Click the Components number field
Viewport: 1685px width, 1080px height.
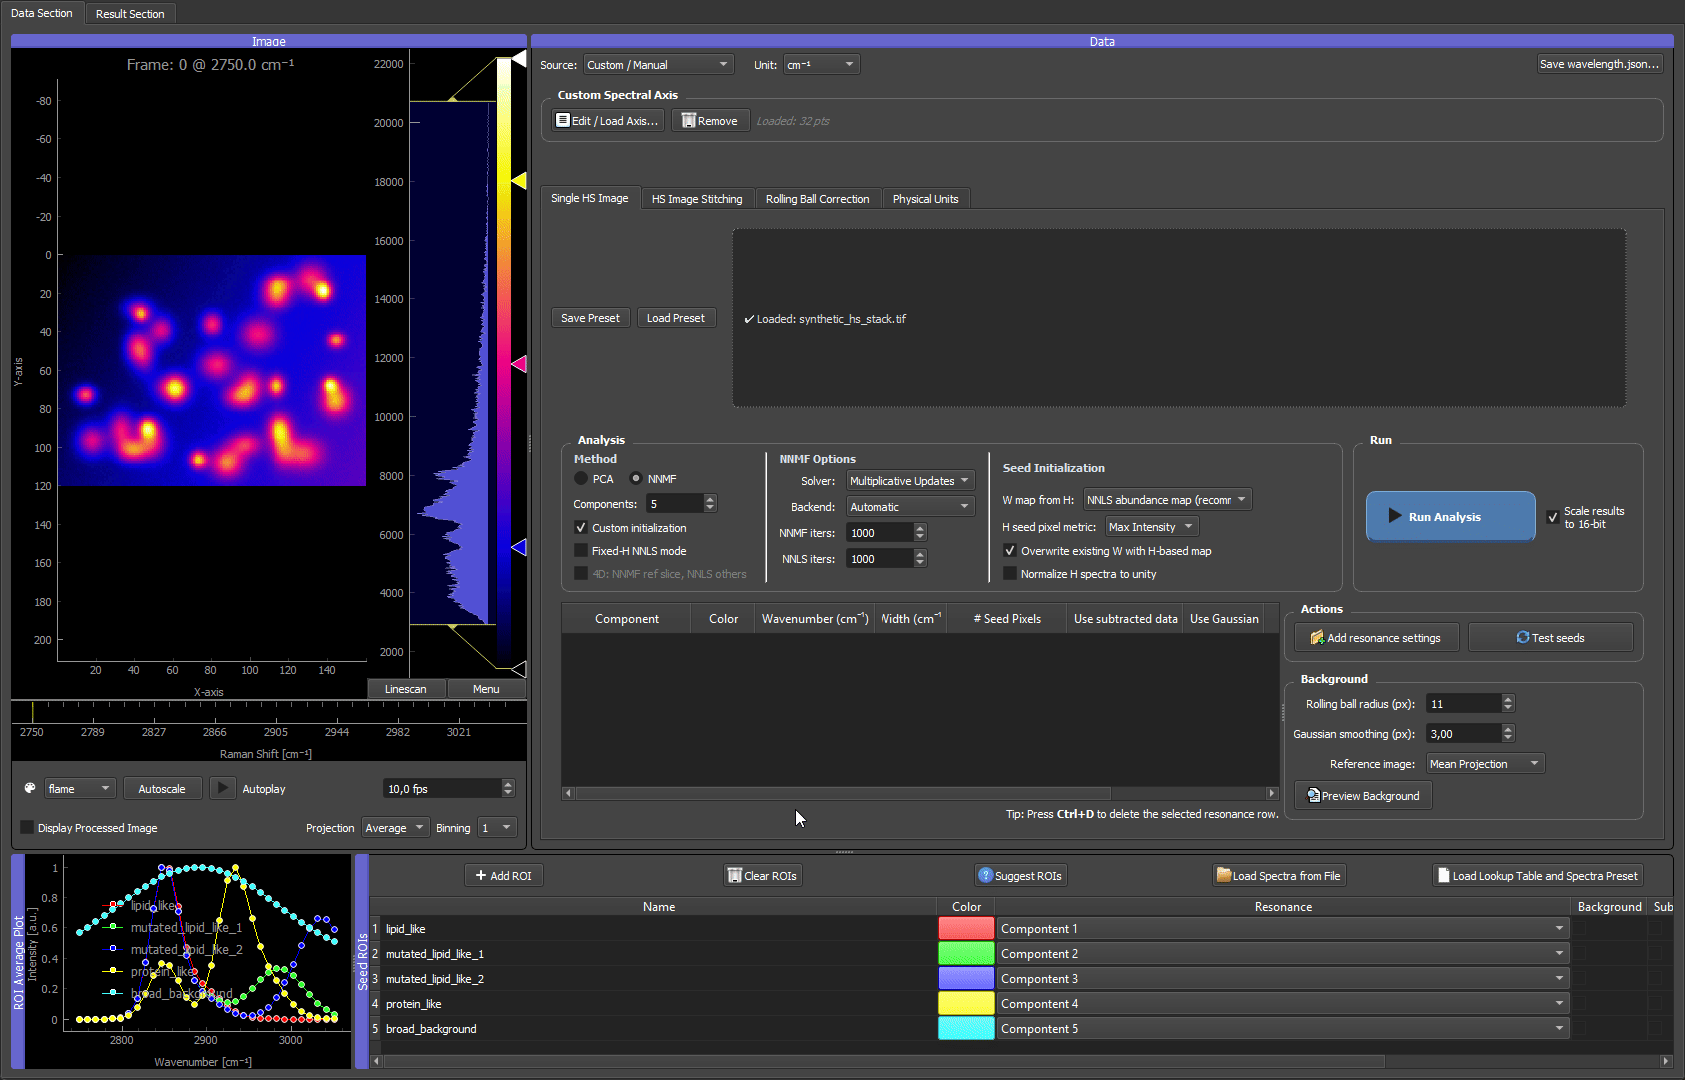(675, 504)
